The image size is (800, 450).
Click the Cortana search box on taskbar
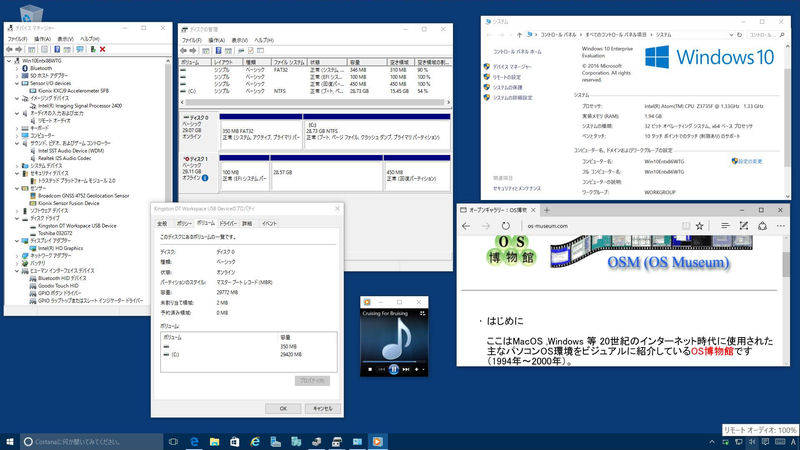coord(92,441)
